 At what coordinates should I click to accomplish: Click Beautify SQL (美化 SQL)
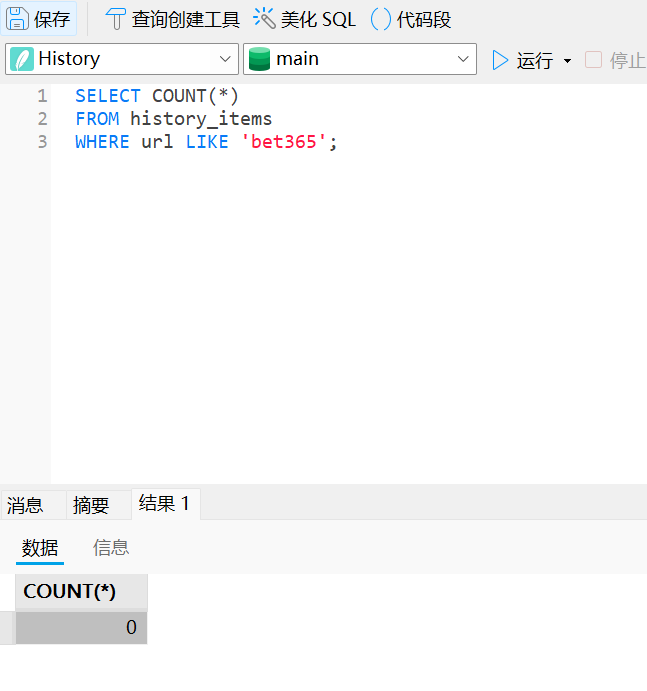[x=304, y=19]
